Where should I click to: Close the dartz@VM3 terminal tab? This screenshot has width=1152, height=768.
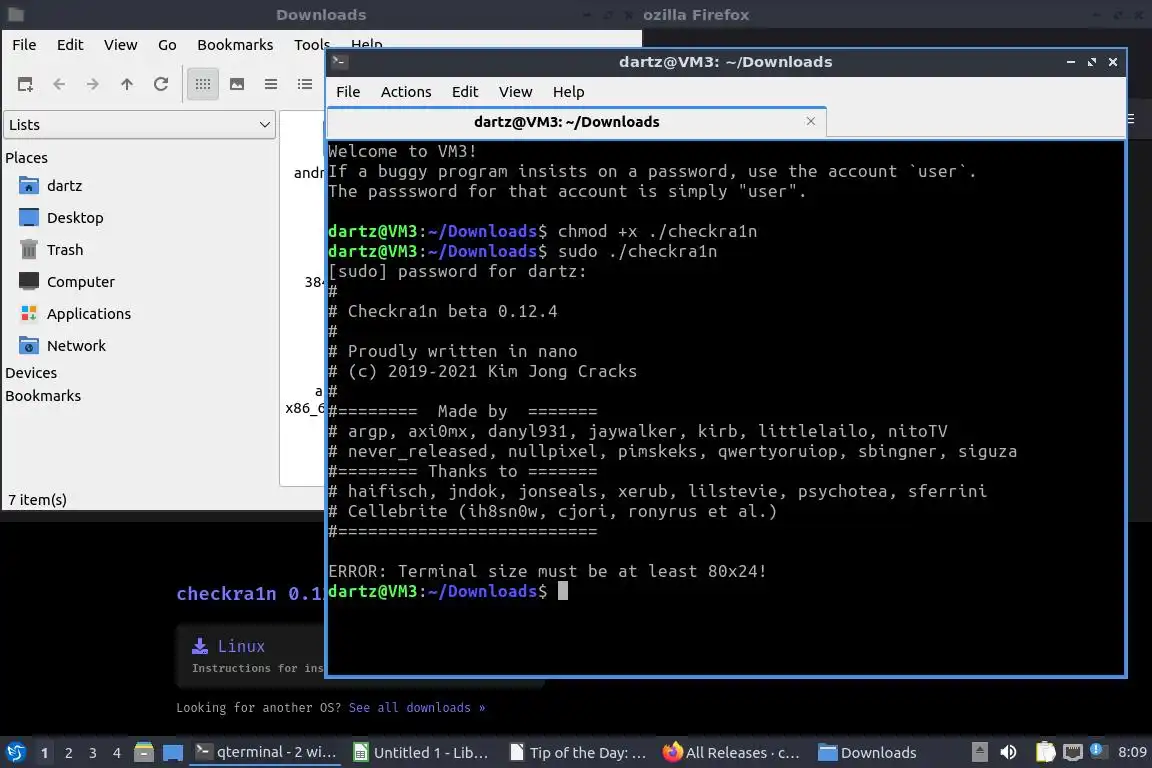pyautogui.click(x=810, y=121)
